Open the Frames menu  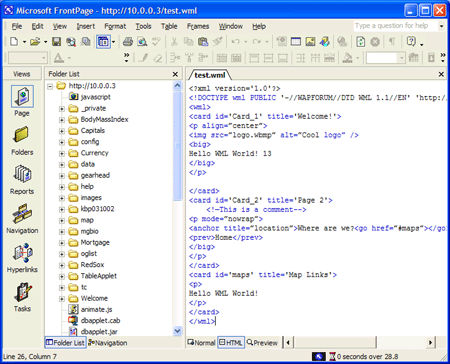pos(198,26)
